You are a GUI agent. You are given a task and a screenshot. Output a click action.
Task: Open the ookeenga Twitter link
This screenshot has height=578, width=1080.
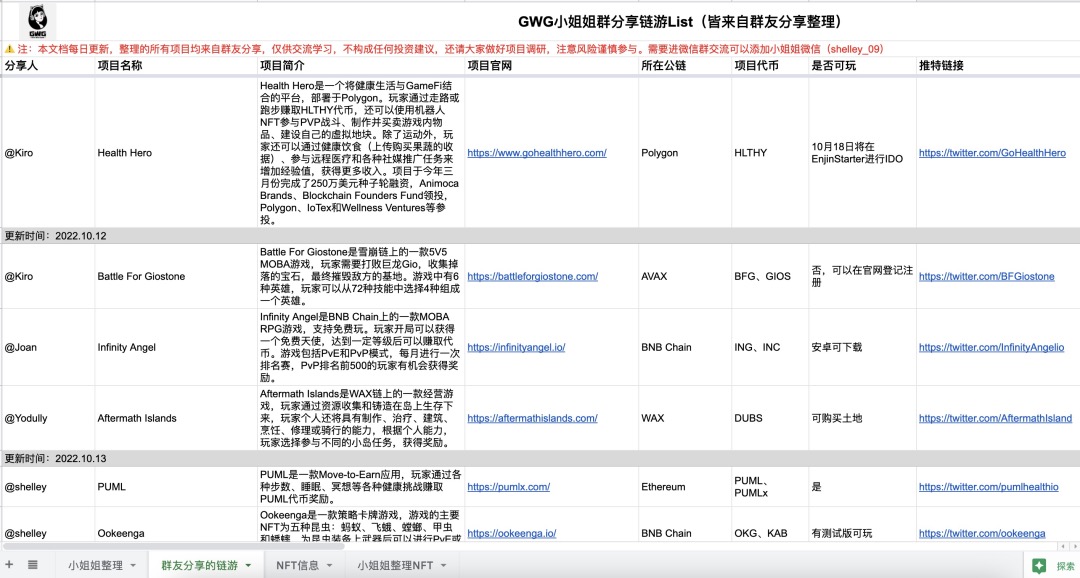tap(982, 533)
